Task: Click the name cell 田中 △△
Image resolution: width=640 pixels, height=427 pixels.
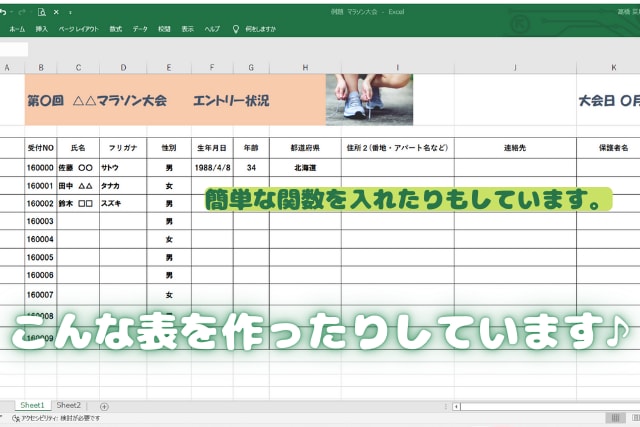Action: click(78, 186)
